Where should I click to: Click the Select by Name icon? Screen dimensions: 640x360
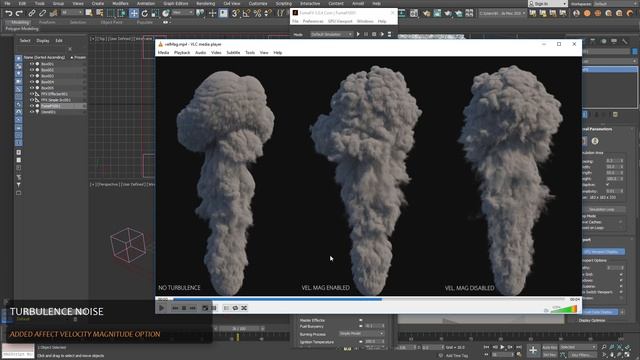[100, 13]
